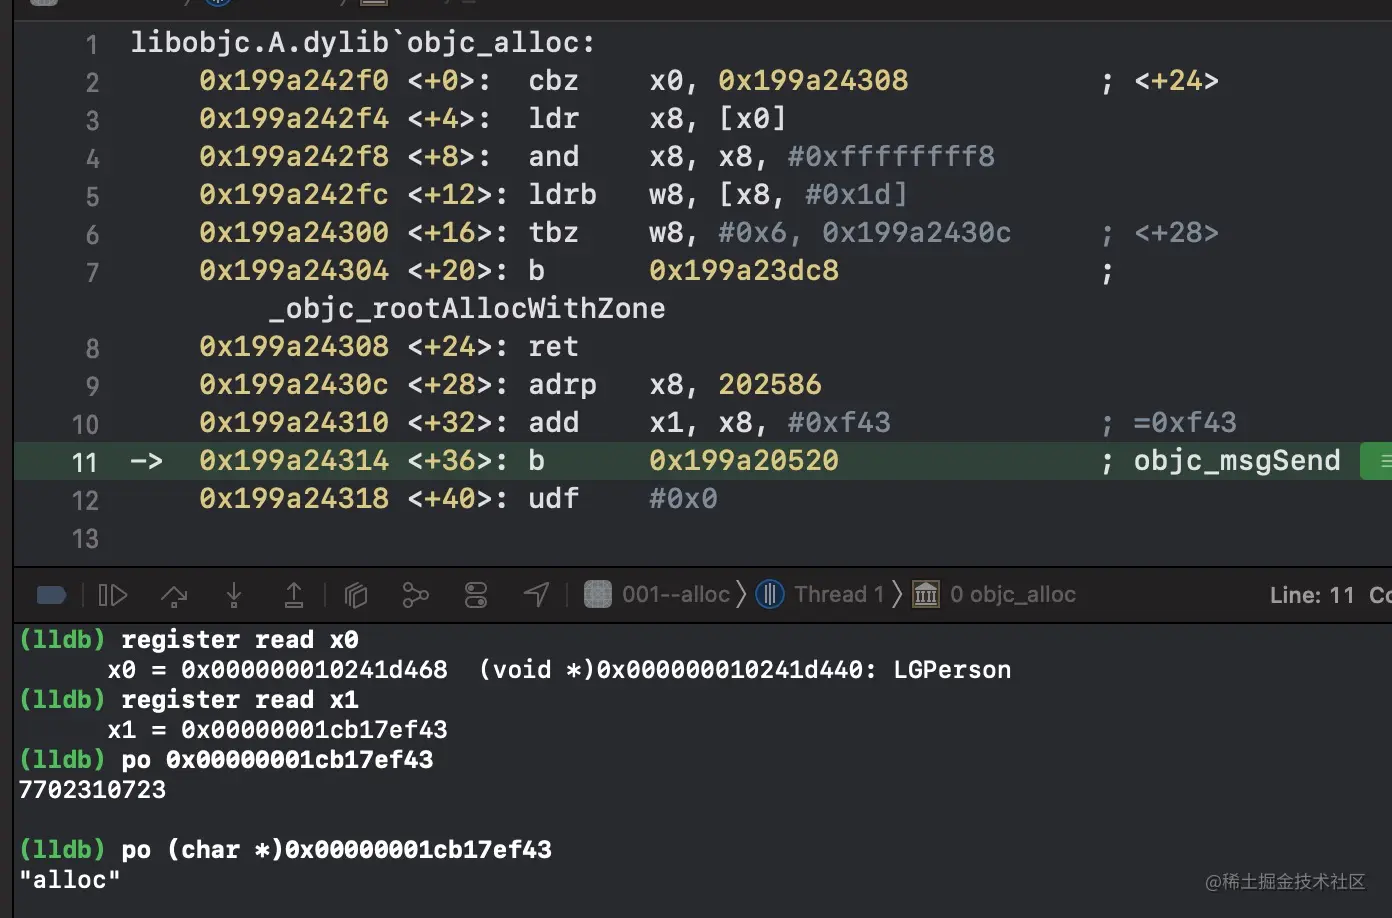Click the register read x0 console command
1392x918 pixels.
point(240,640)
